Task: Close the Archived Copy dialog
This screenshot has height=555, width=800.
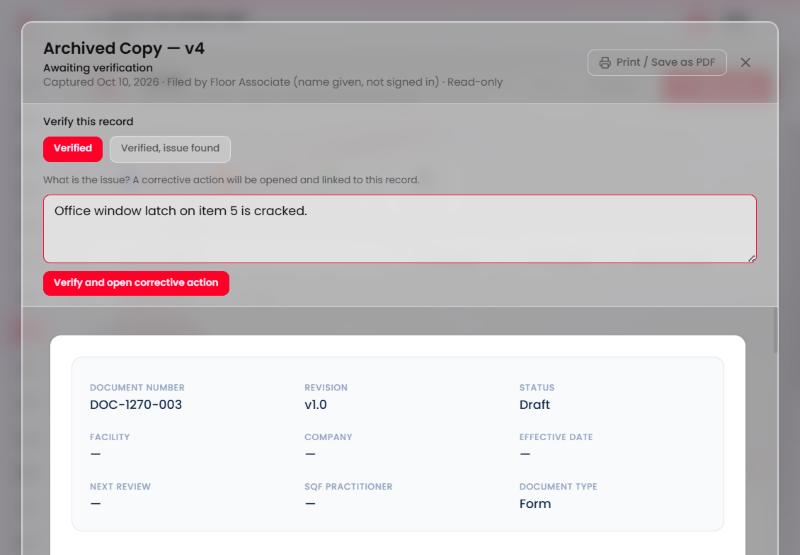Action: [745, 62]
